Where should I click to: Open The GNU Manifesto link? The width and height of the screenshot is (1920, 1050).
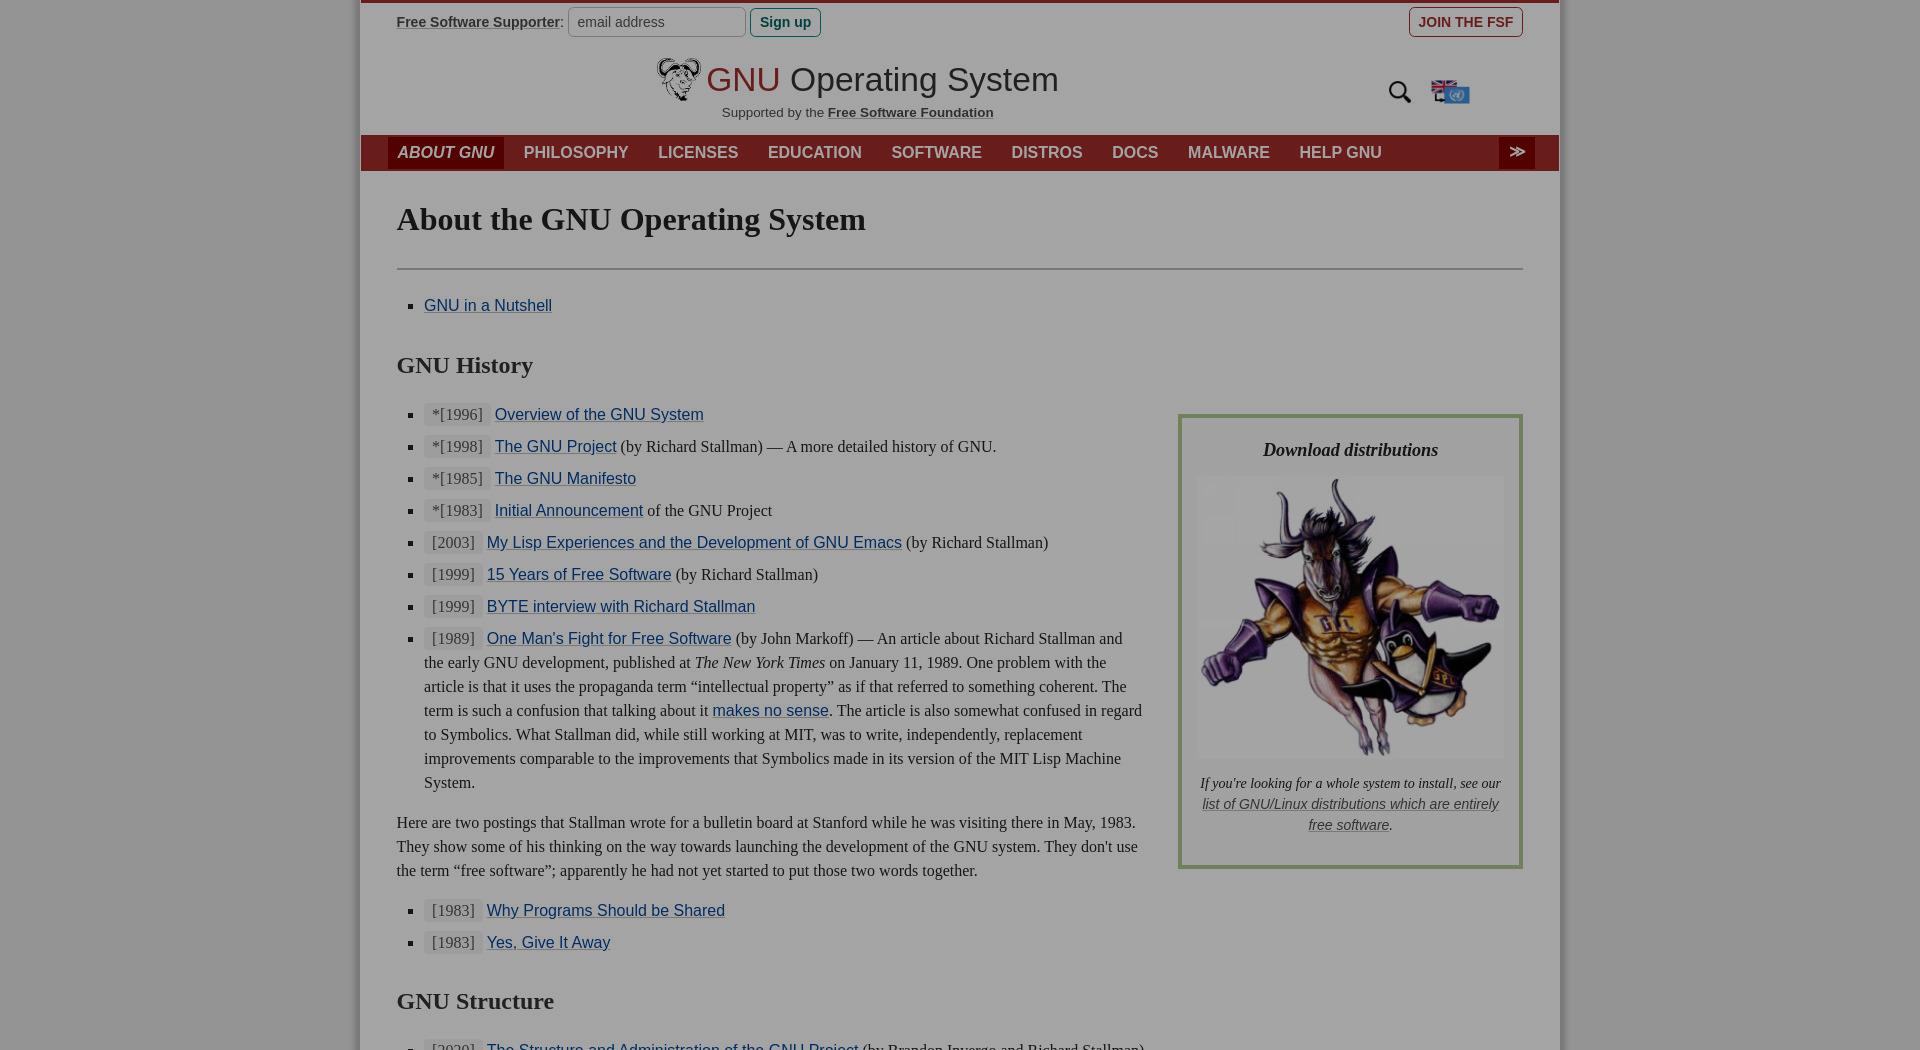point(565,479)
